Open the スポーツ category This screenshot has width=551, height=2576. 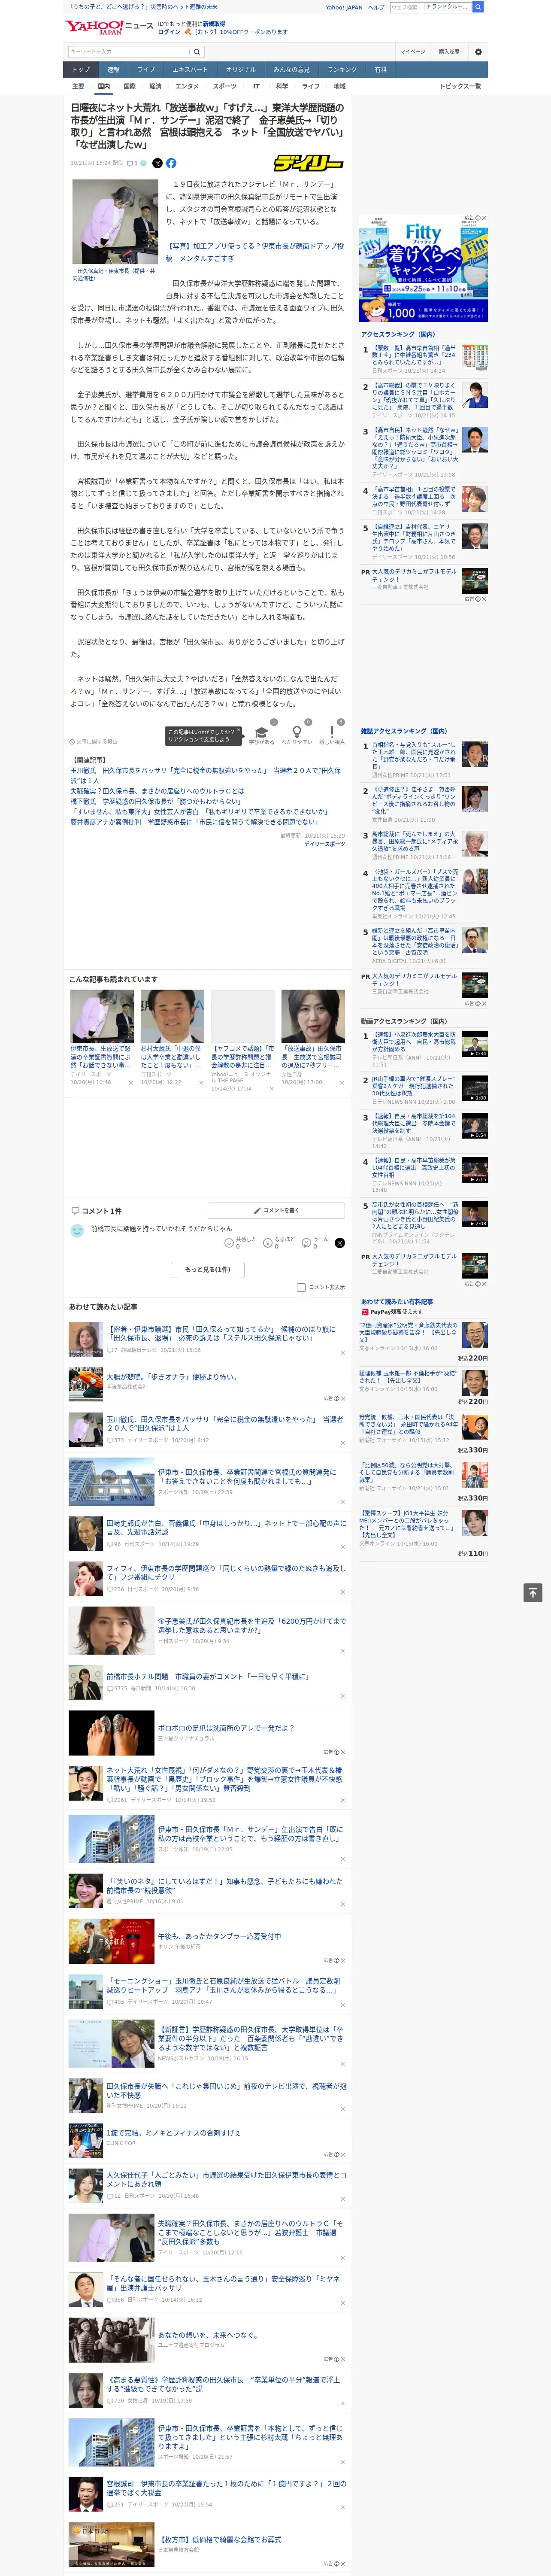pyautogui.click(x=225, y=86)
